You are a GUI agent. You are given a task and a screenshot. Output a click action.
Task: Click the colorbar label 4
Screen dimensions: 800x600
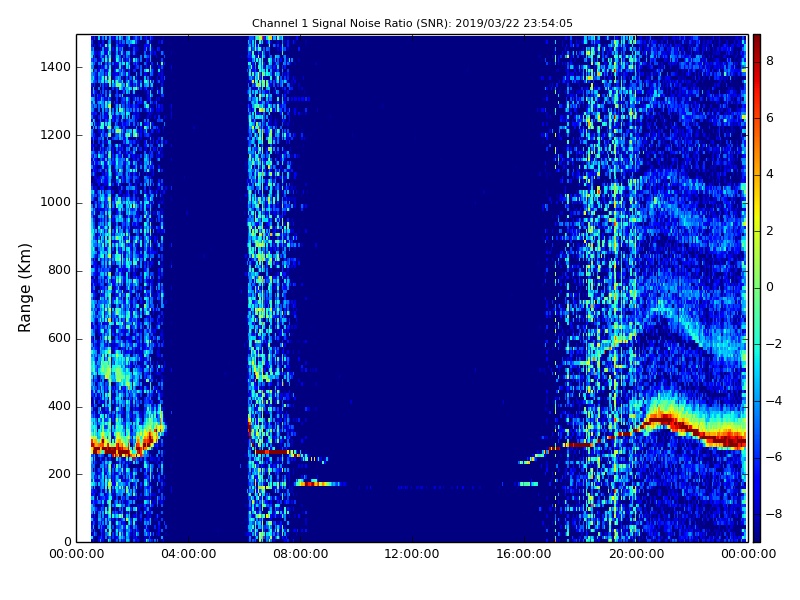click(x=770, y=174)
